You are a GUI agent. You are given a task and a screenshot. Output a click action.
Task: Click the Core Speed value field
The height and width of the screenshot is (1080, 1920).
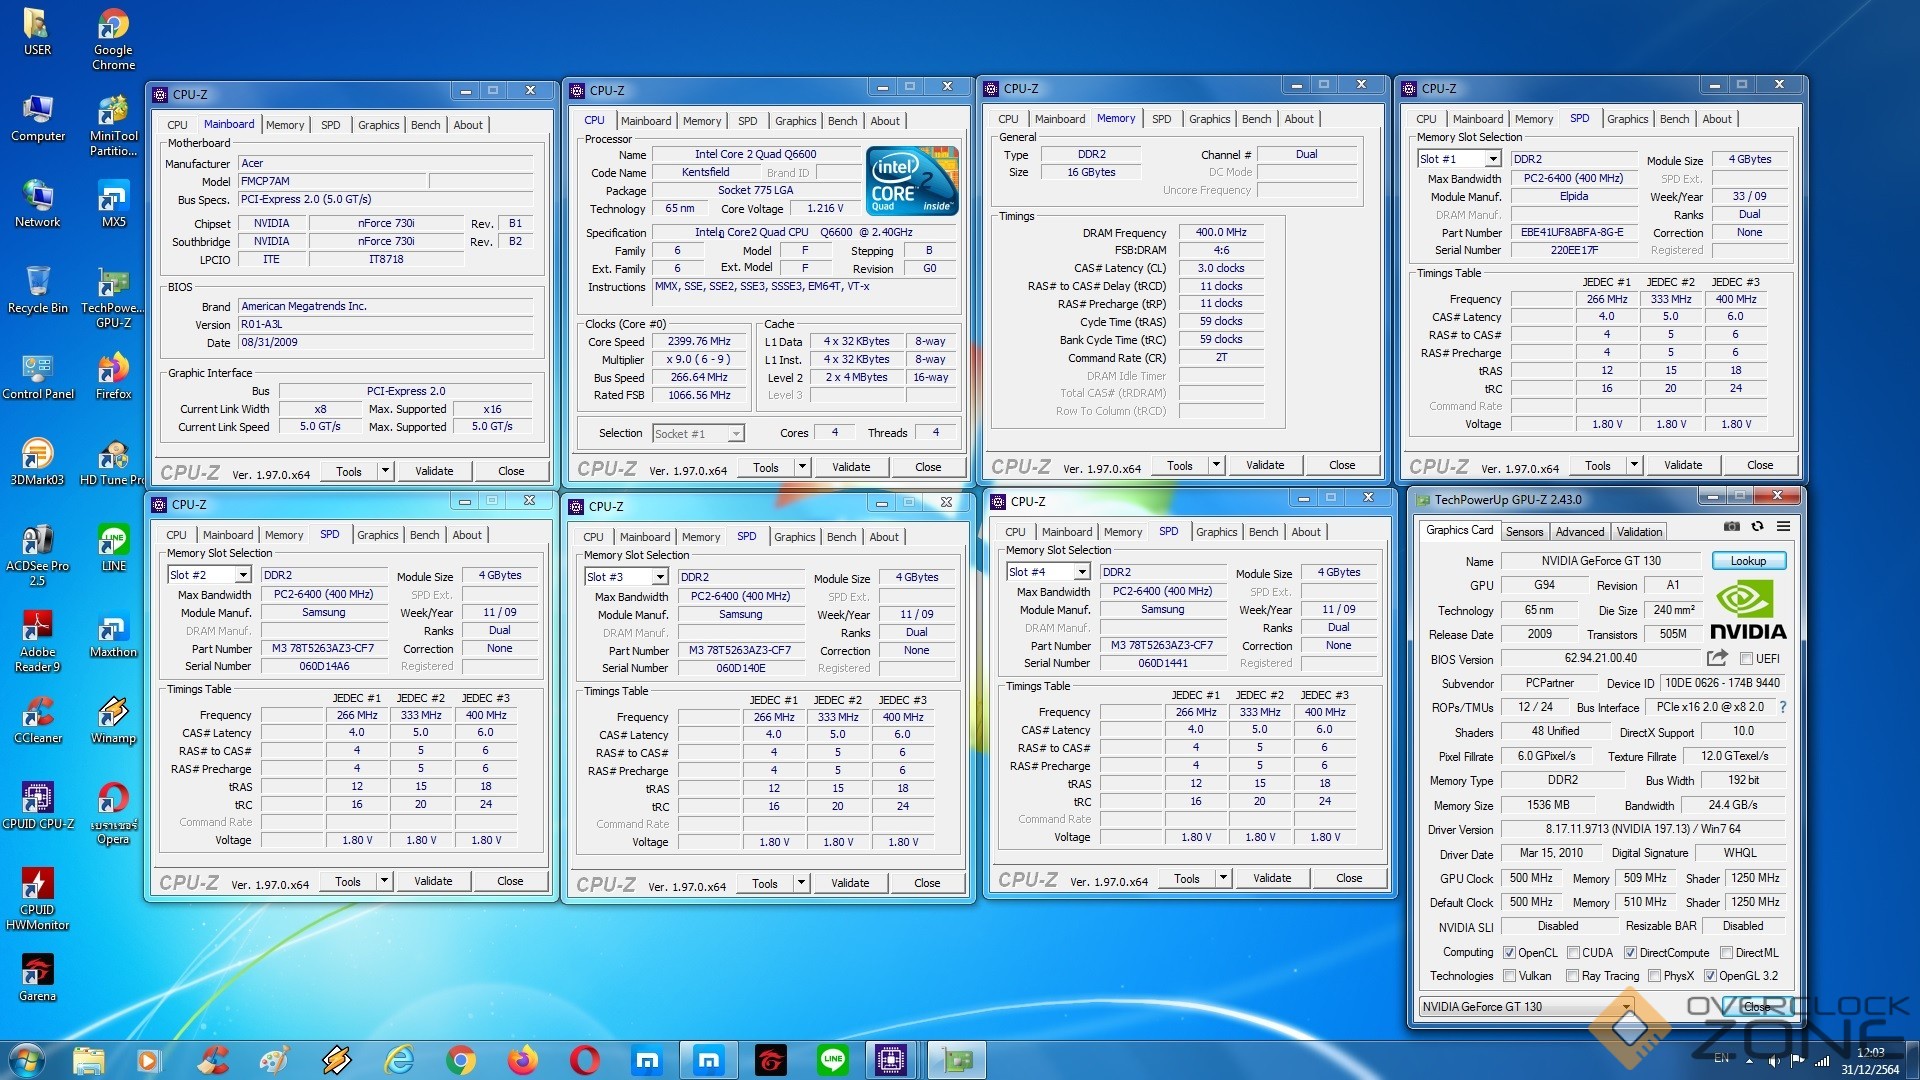[x=699, y=342]
